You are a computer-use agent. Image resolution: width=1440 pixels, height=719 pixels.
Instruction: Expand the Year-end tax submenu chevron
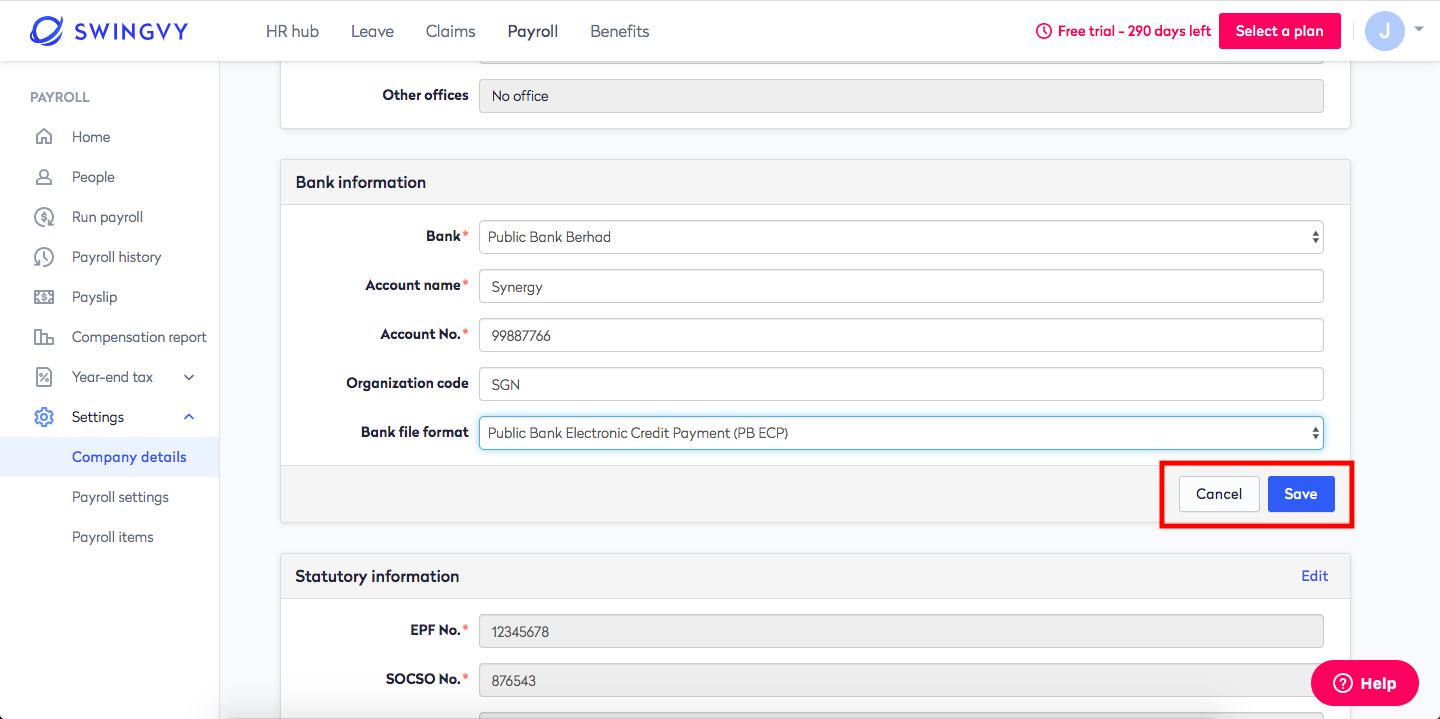click(189, 377)
